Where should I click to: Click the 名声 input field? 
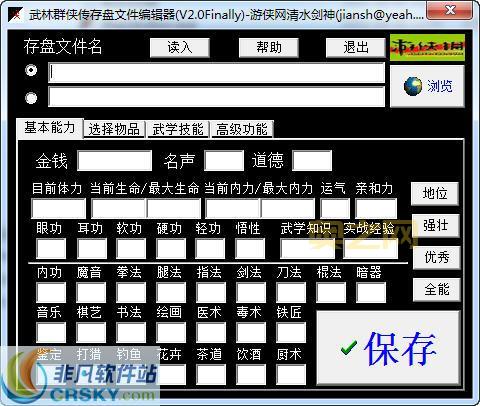224,161
